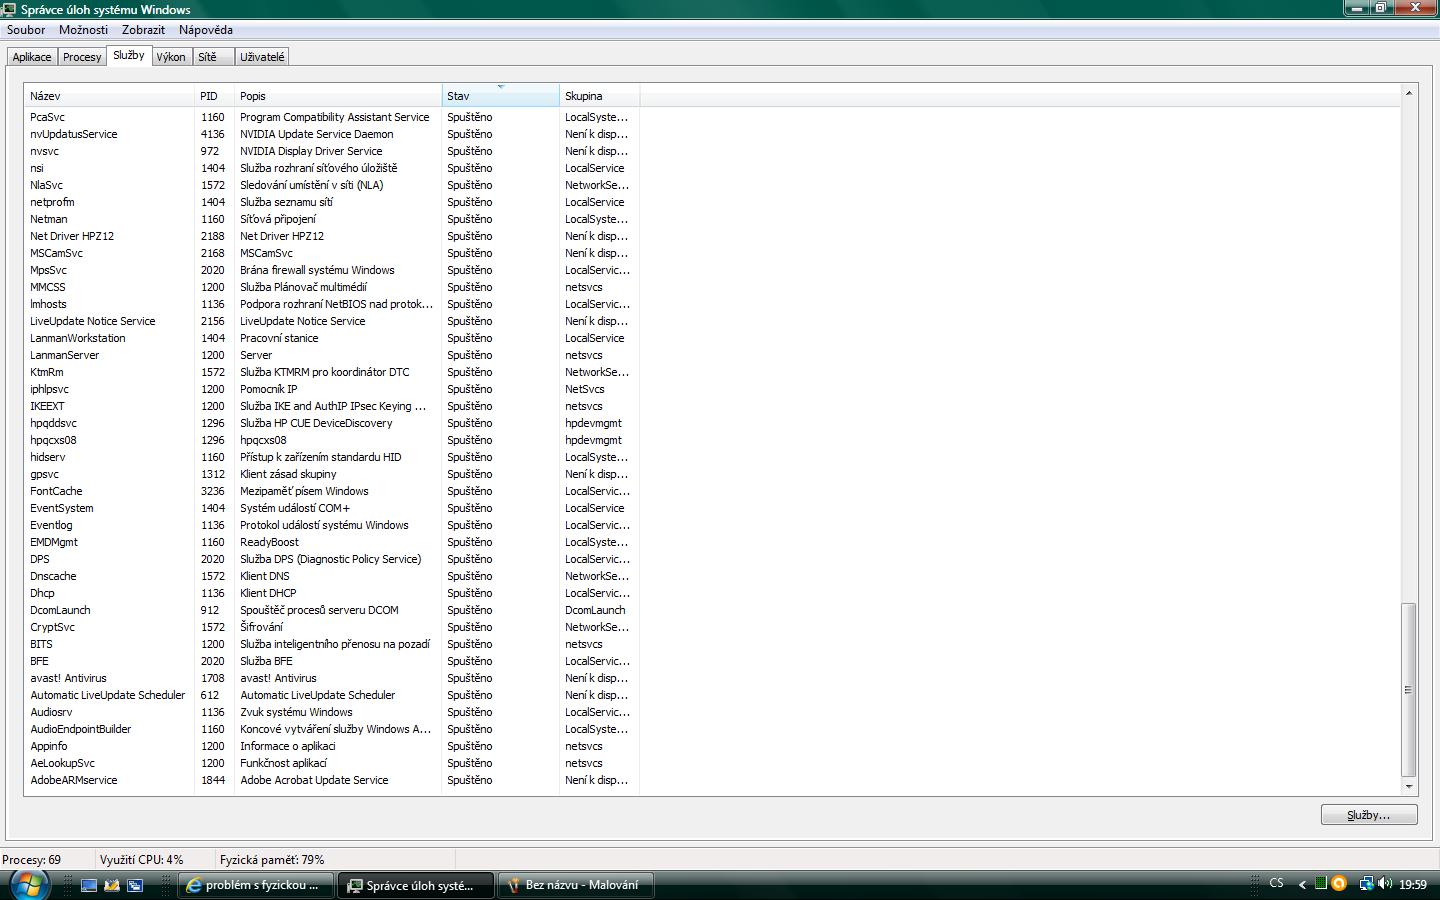
Task: Click the volume speaker tray icon
Action: 1385,884
